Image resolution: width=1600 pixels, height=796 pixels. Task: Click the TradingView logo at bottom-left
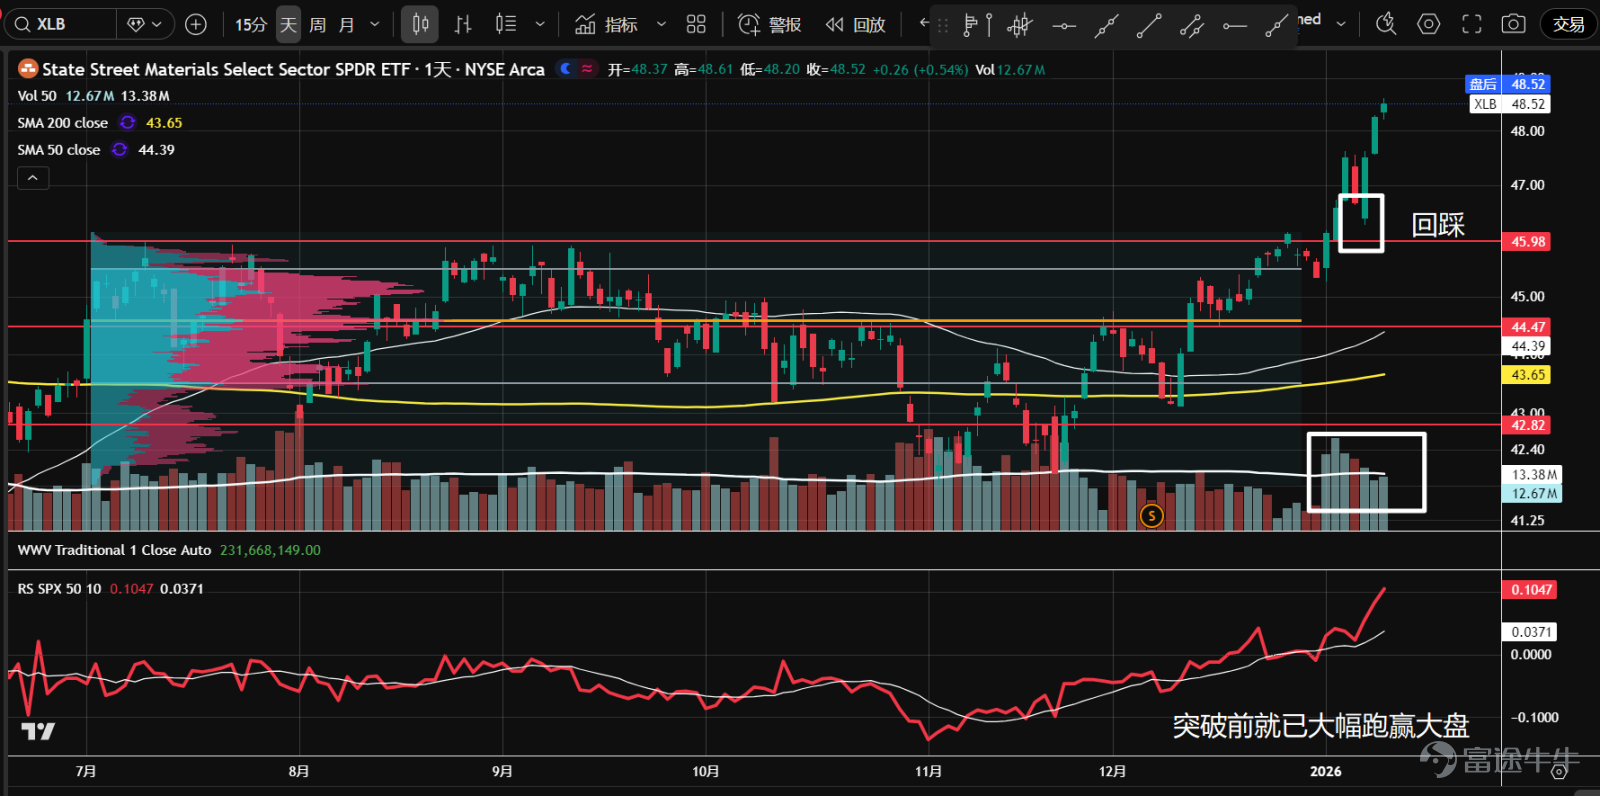click(38, 732)
